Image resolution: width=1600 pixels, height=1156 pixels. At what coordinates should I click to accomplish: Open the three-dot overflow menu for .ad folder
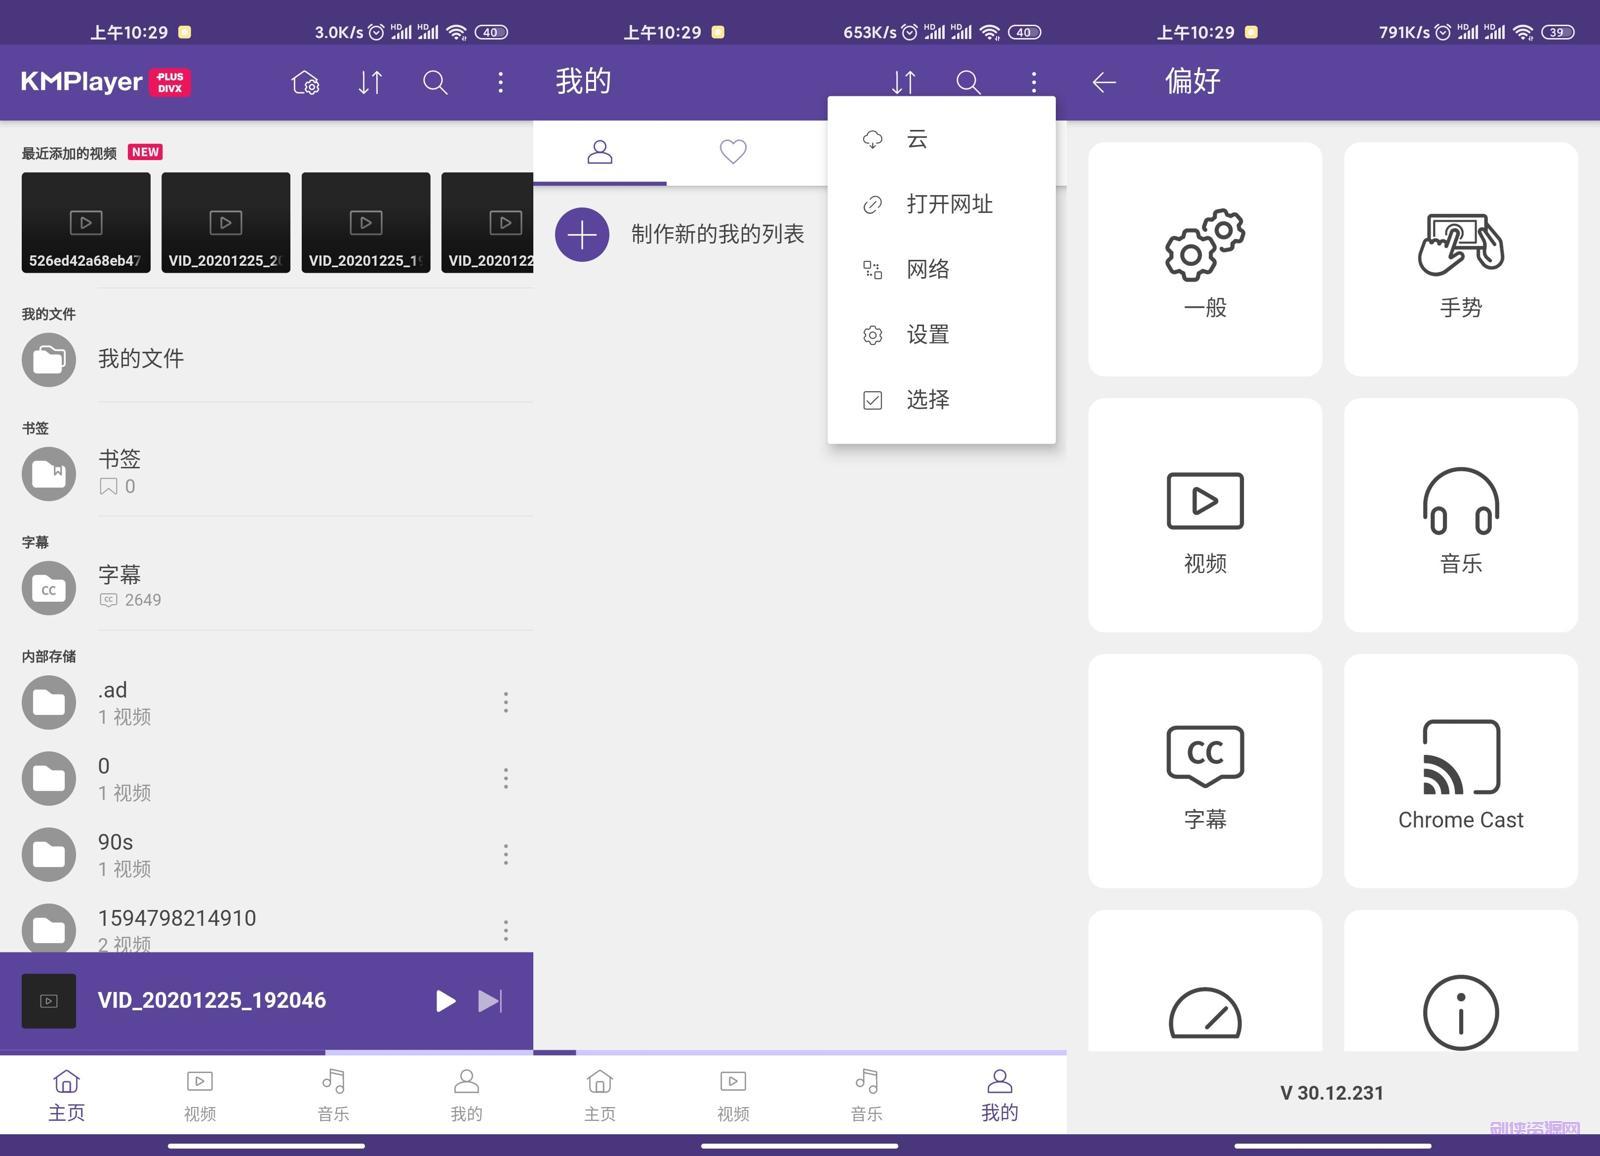pyautogui.click(x=506, y=702)
